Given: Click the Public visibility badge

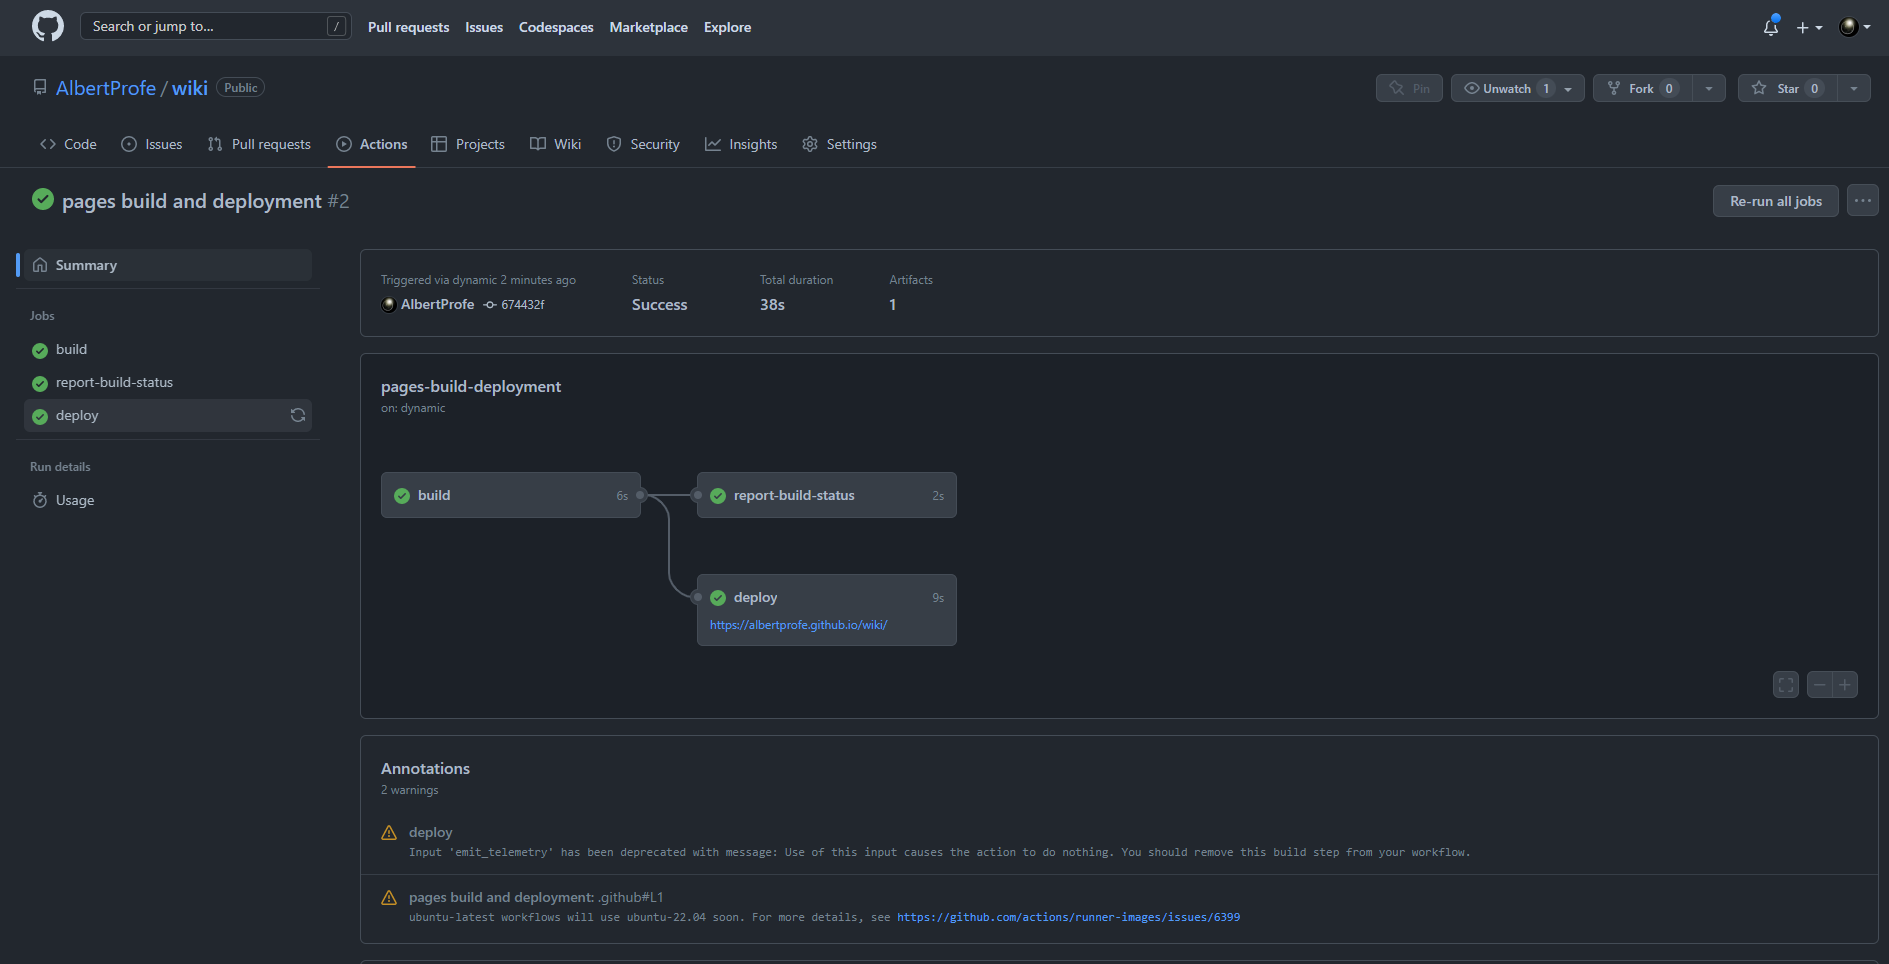Looking at the screenshot, I should point(241,88).
